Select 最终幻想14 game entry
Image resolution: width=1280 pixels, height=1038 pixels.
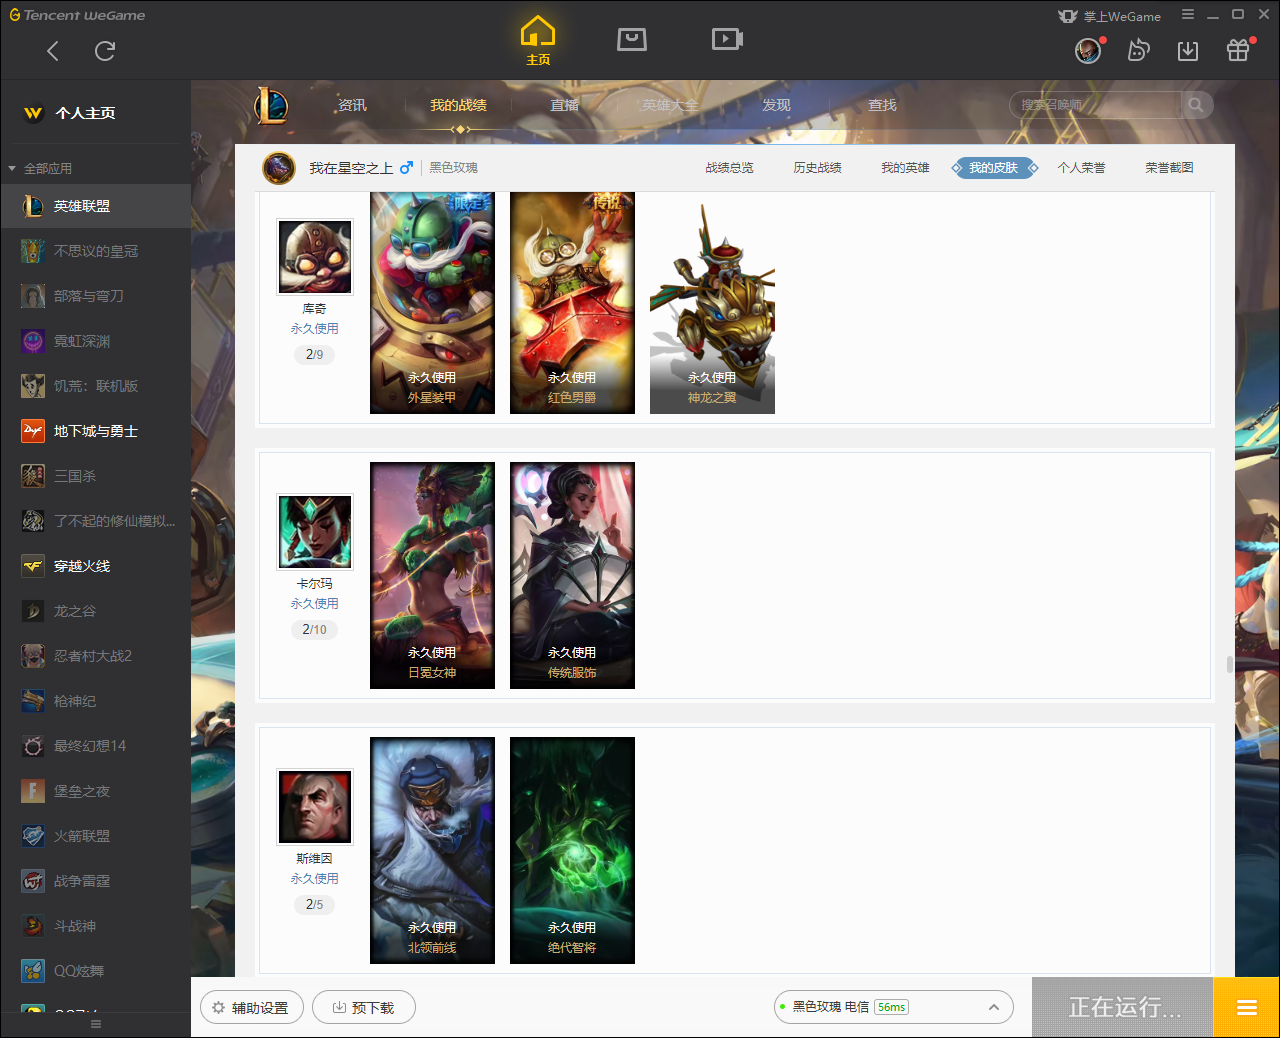tap(95, 746)
